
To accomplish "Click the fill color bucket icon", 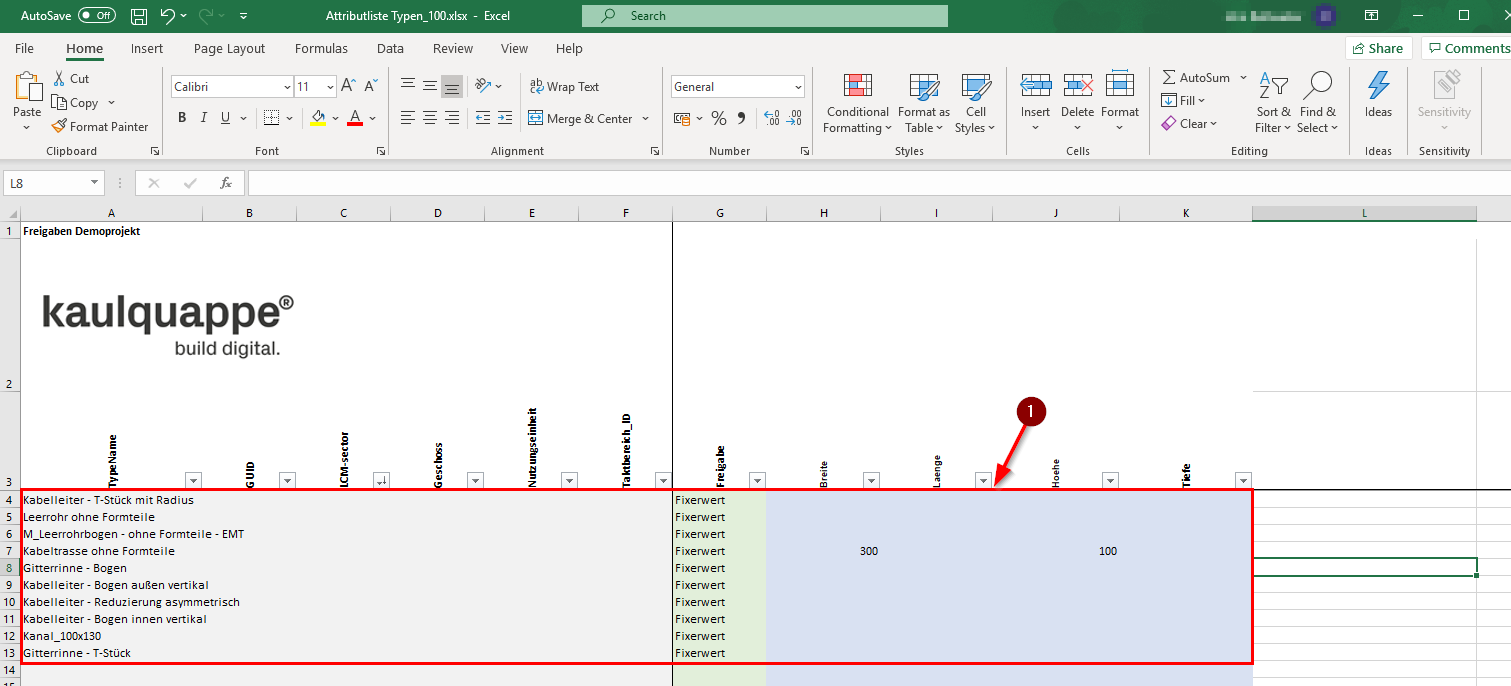I will tap(318, 118).
